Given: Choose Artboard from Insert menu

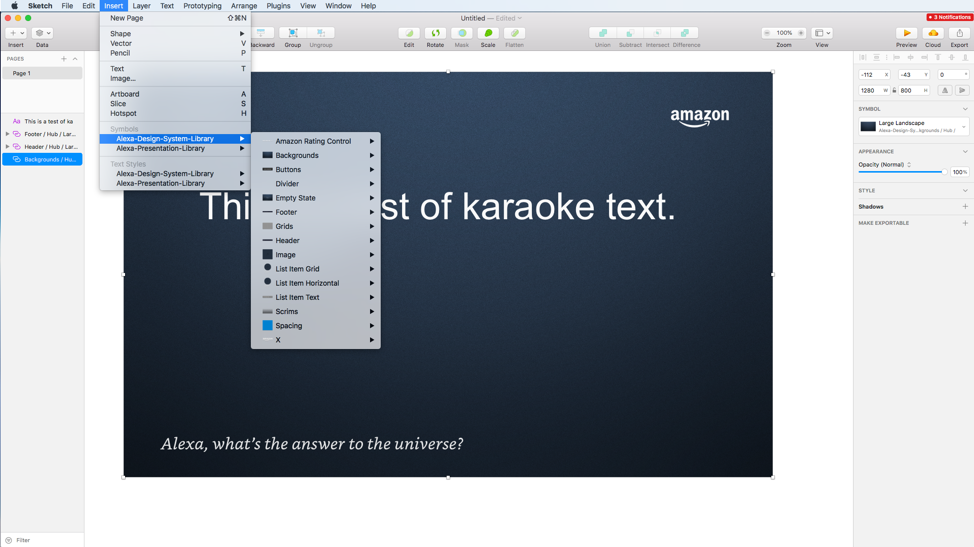Looking at the screenshot, I should pos(175,94).
